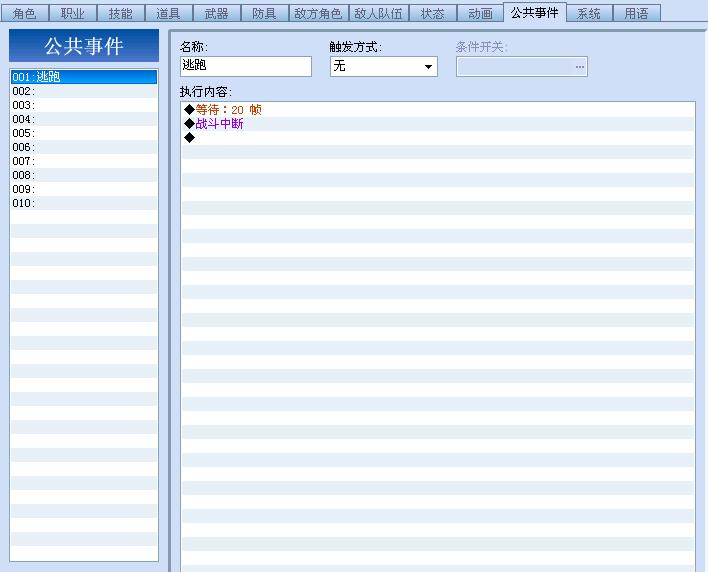Select list entry 005
Viewport: 708px width, 572px height.
(84, 133)
